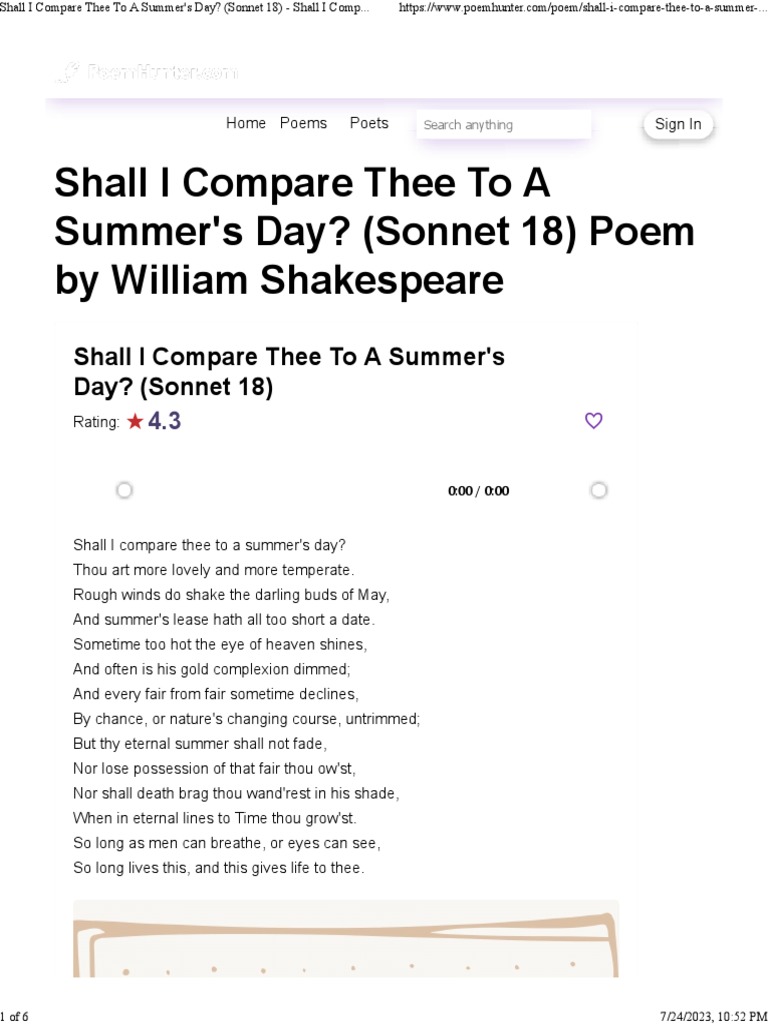
Task: Click the last line, So long lives this
Action: pyautogui.click(x=219, y=867)
